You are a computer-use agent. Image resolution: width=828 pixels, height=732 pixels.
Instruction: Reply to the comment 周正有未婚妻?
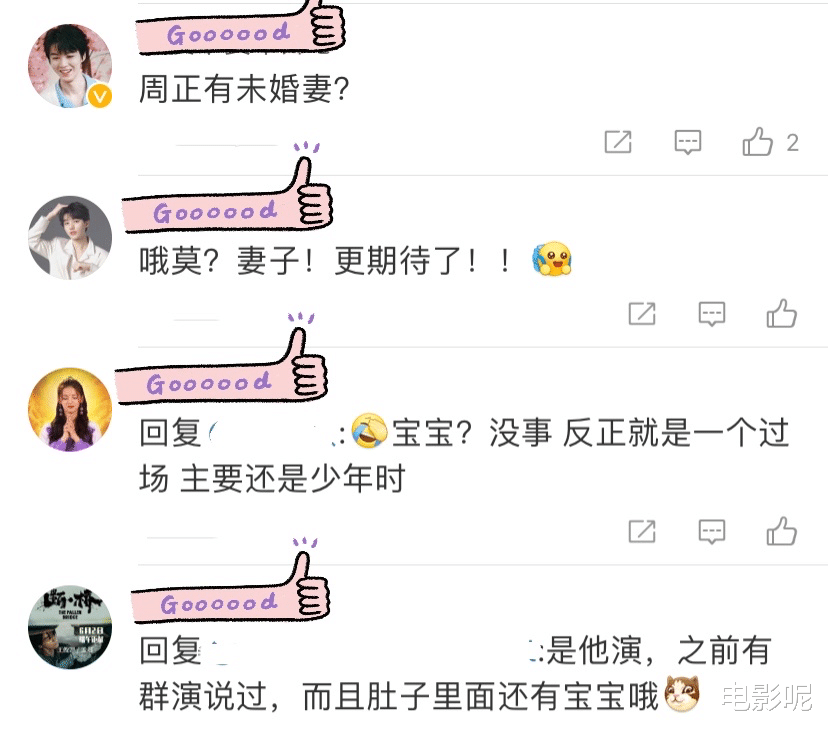[688, 142]
